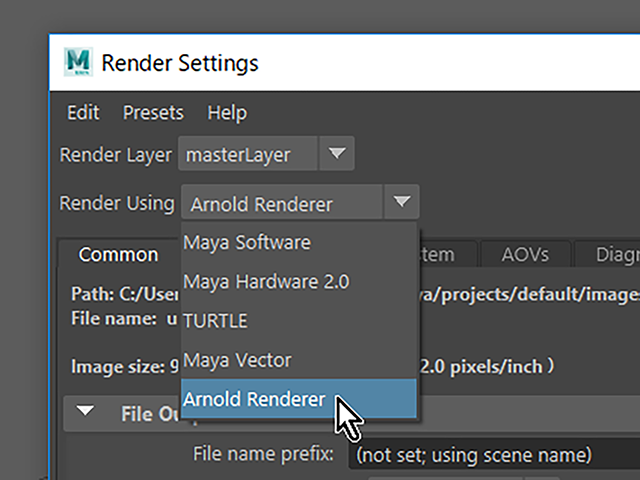Select TURTLE in the renderer list

299,321
